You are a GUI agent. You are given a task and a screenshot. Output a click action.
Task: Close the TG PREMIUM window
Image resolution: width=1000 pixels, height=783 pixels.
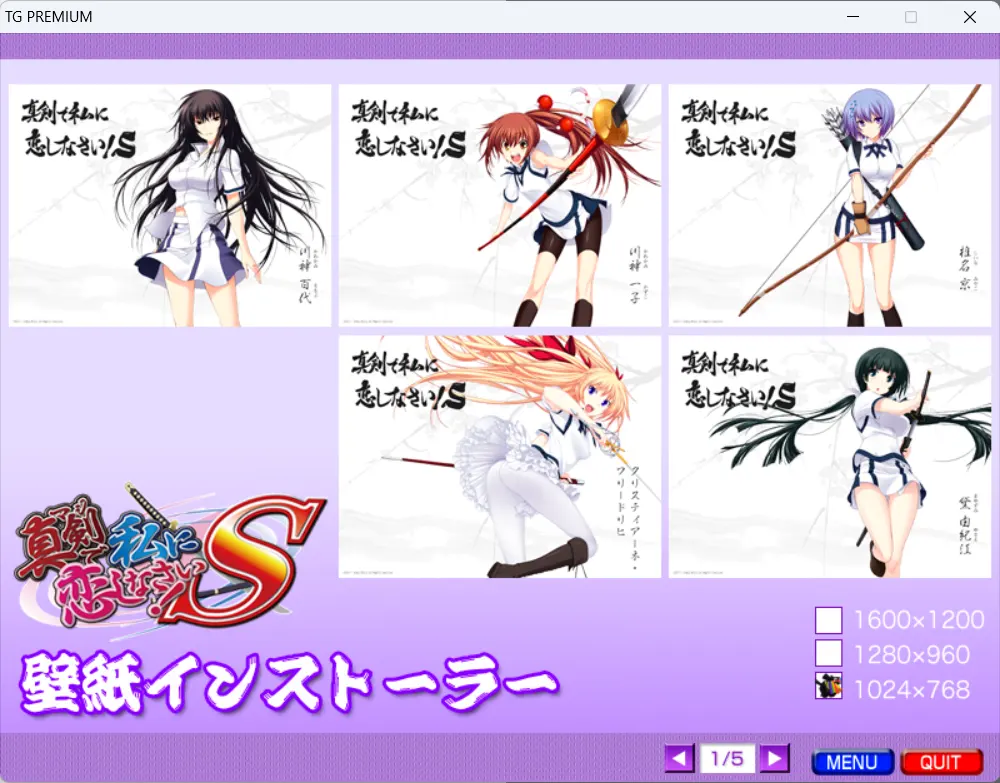tap(969, 17)
